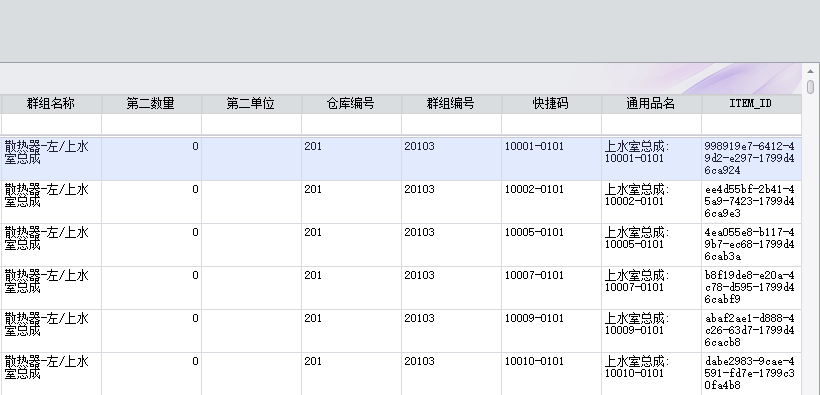Select ITEM_ID cell starting b8f19de8
The image size is (820, 395).
(x=751, y=288)
